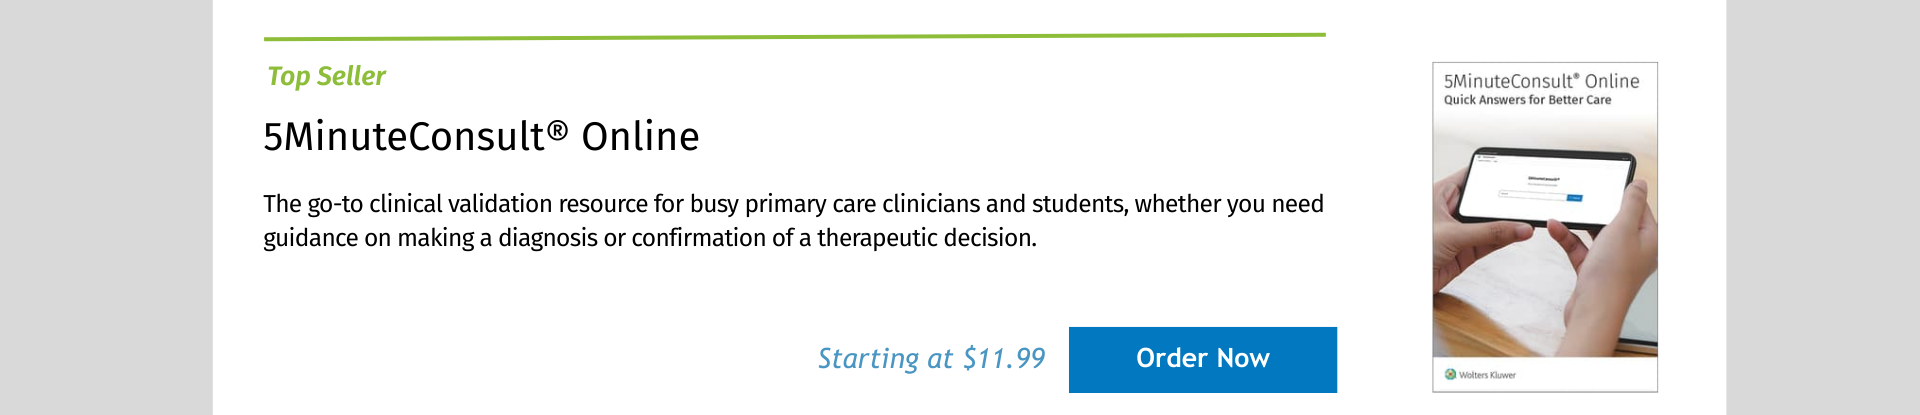
Task: Click the 5MinuteConsult® Online product heading
Action: 481,137
